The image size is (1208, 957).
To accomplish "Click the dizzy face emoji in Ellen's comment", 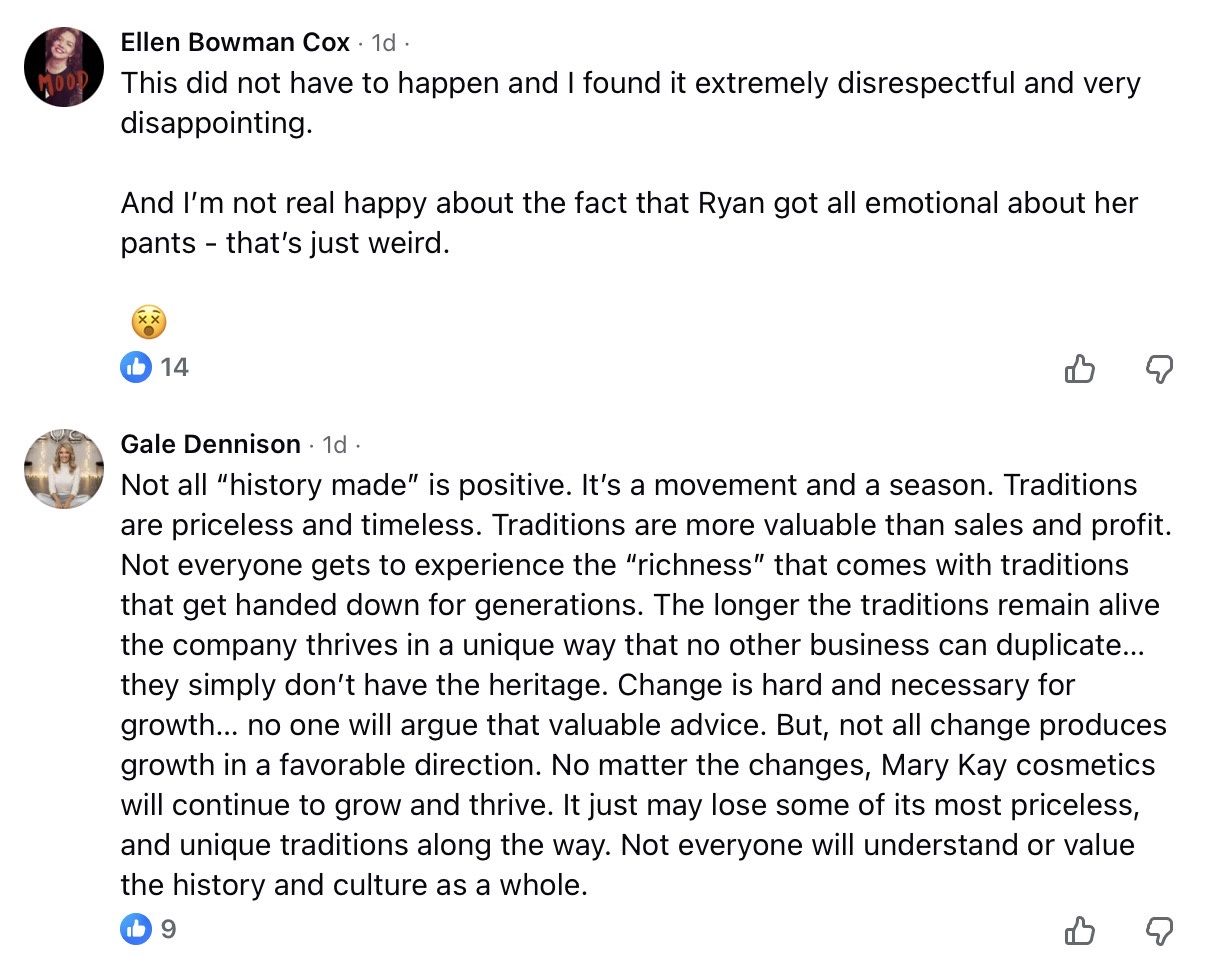I will 148,322.
